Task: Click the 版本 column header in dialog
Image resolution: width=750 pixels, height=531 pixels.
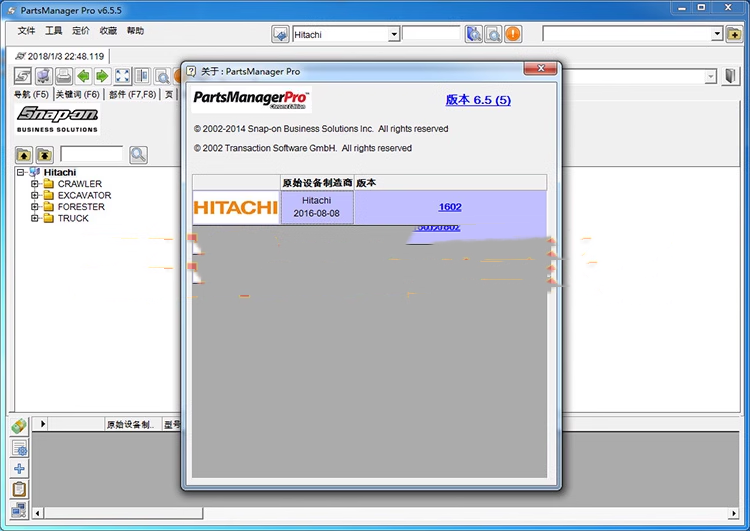Action: click(450, 183)
